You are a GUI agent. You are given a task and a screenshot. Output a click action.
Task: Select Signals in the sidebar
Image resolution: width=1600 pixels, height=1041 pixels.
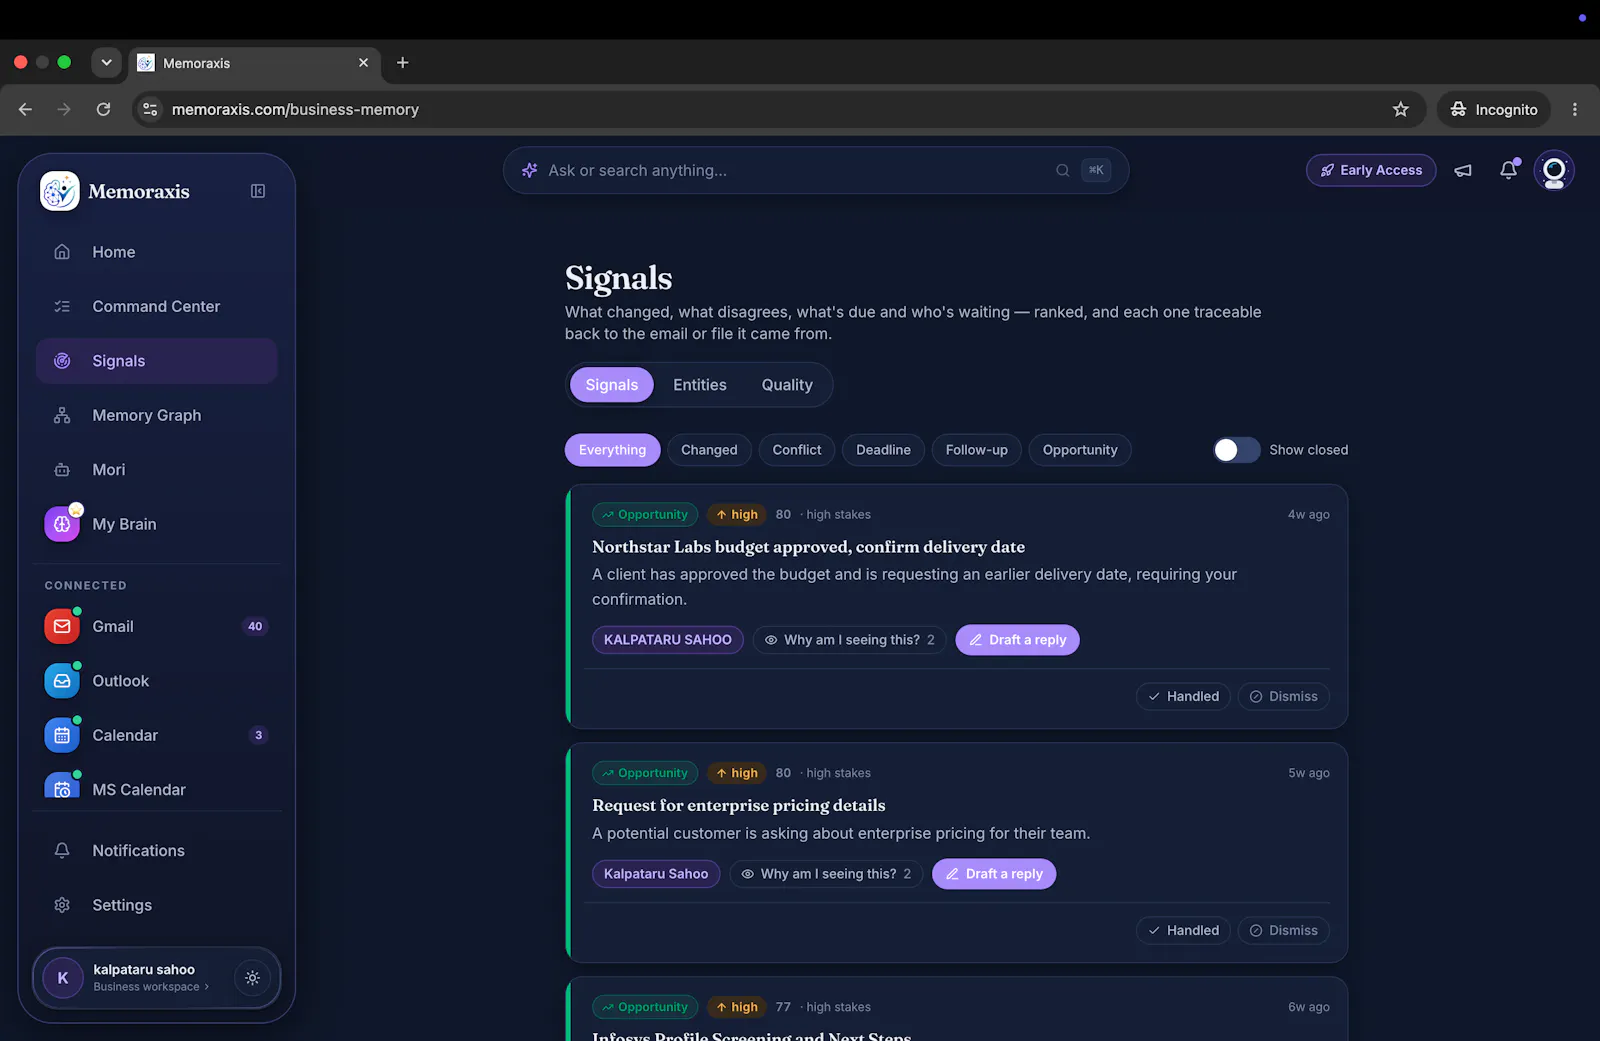point(157,361)
